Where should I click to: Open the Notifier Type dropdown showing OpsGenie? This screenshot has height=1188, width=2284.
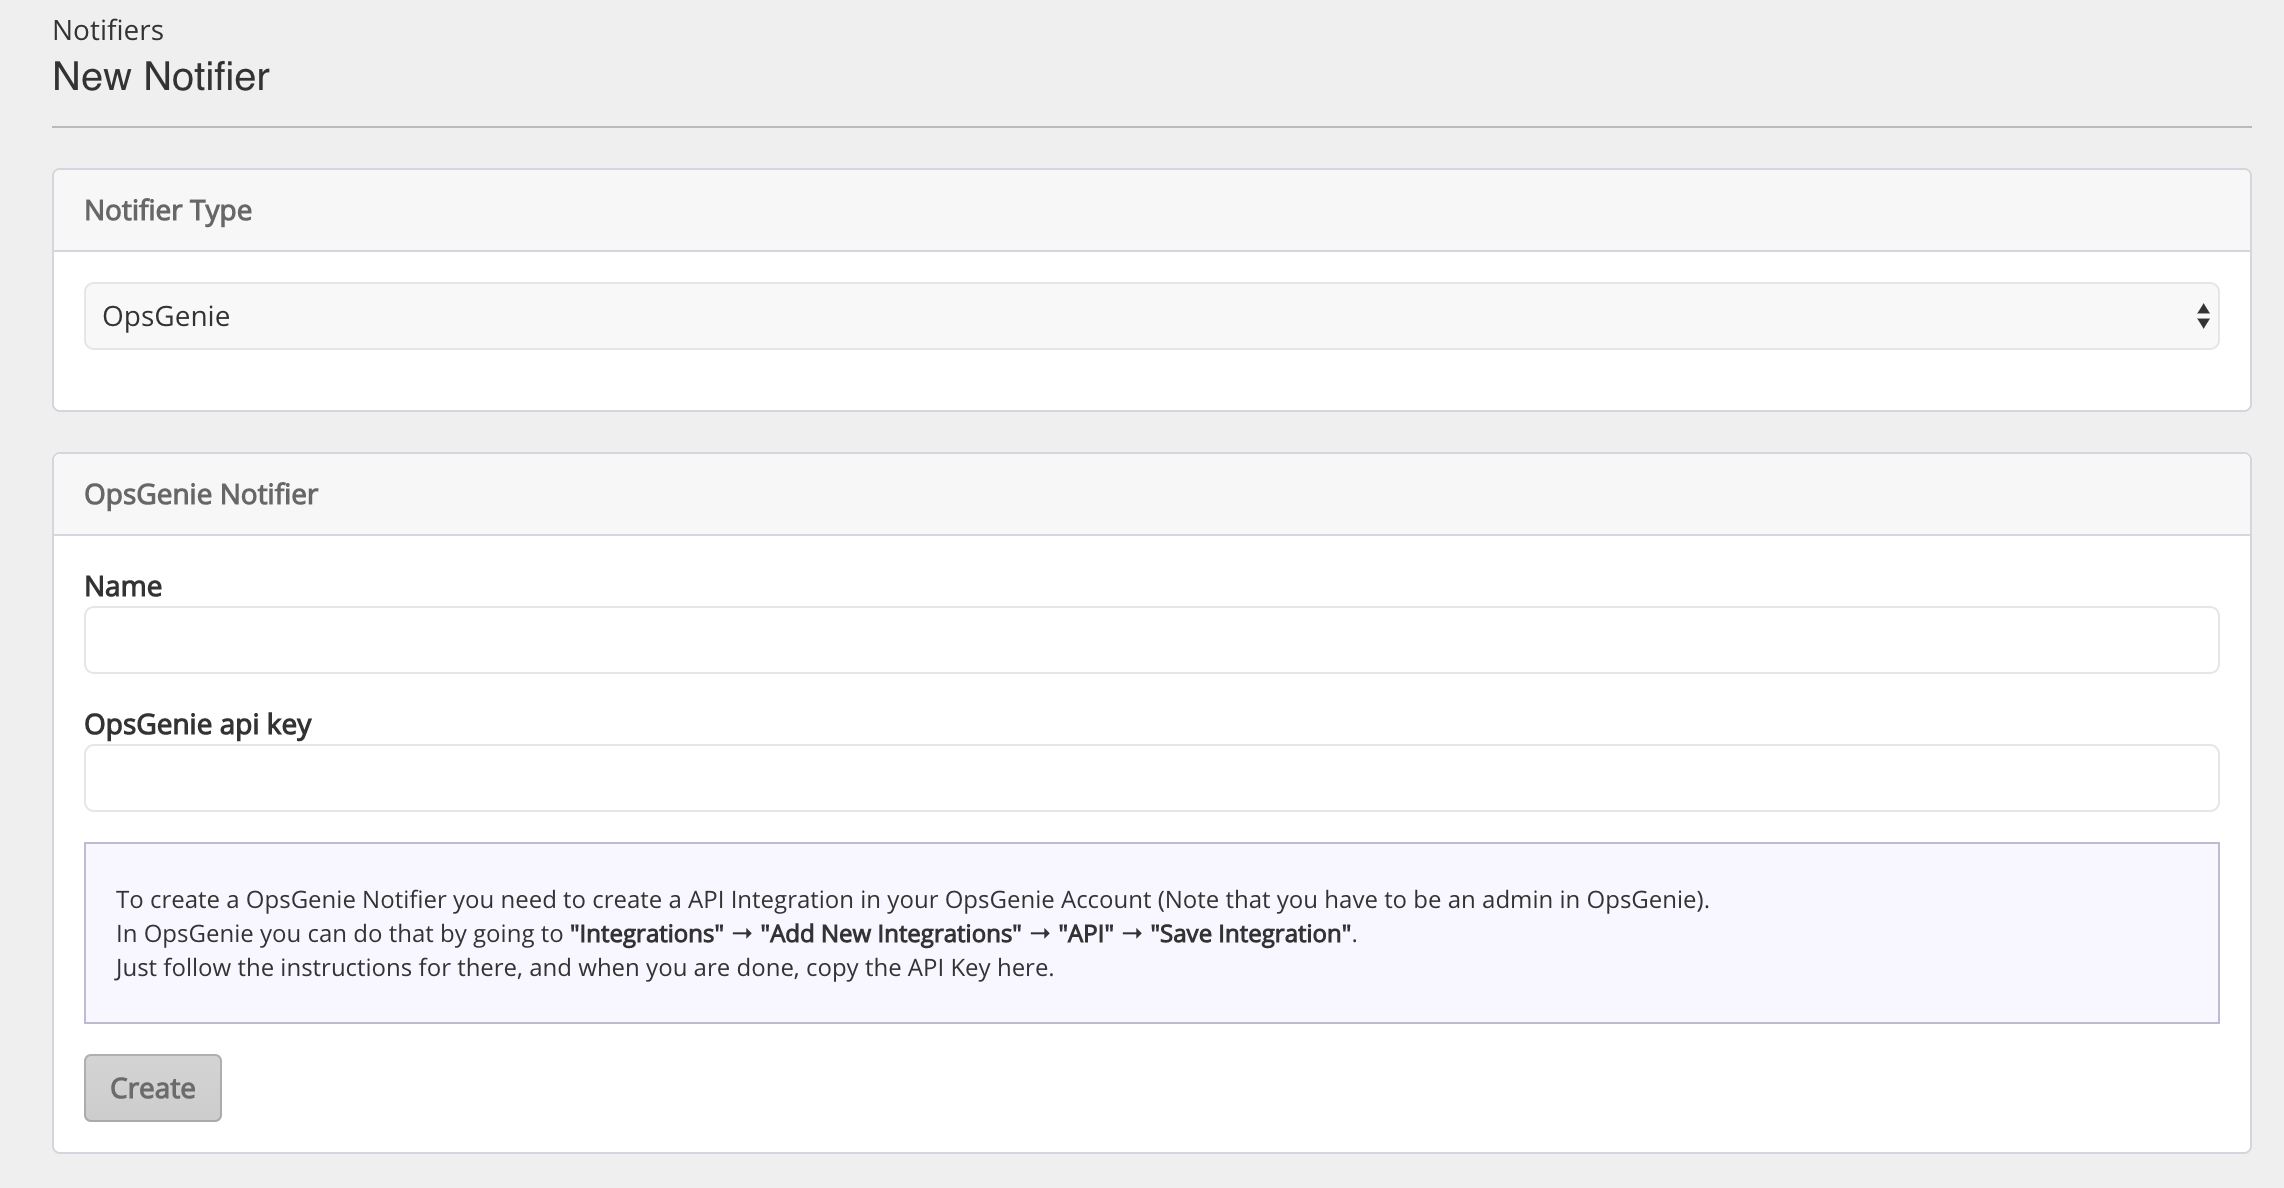[1151, 316]
